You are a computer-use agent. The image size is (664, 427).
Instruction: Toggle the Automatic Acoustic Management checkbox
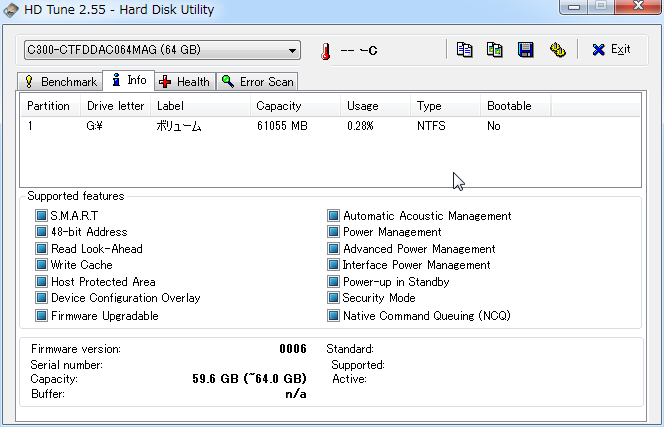(334, 216)
